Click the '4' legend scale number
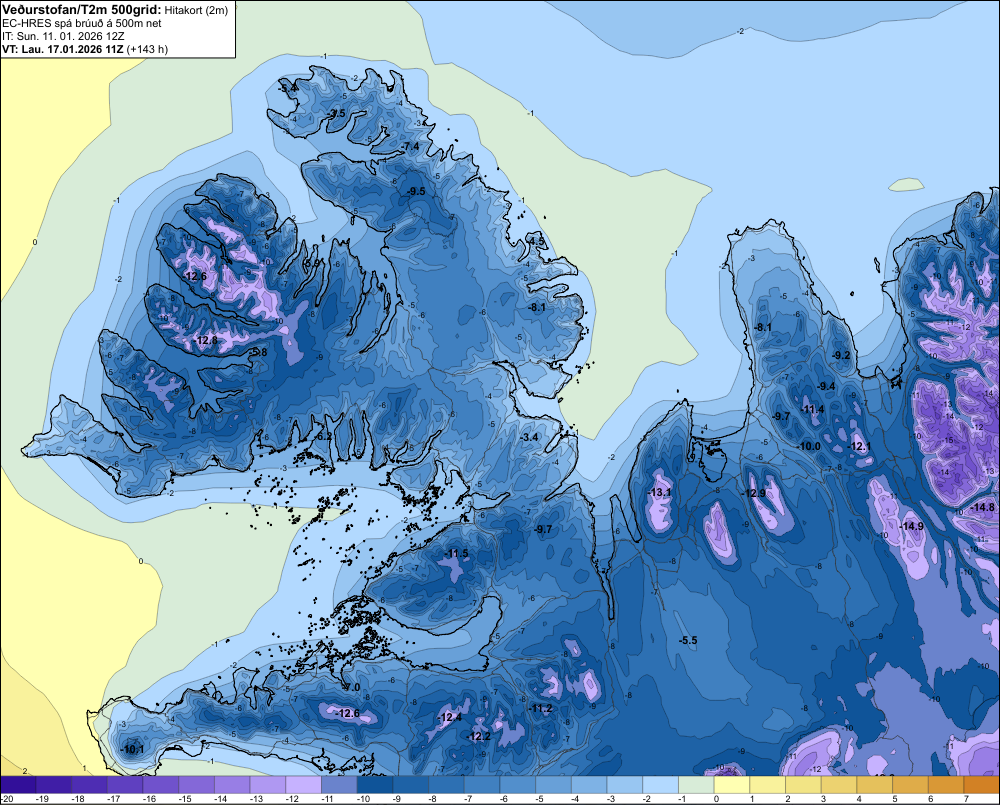 [859, 799]
